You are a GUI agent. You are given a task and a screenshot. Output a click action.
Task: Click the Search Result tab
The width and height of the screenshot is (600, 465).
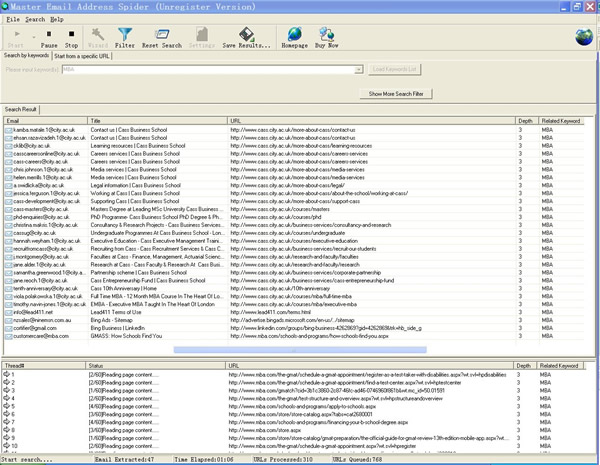(x=21, y=109)
